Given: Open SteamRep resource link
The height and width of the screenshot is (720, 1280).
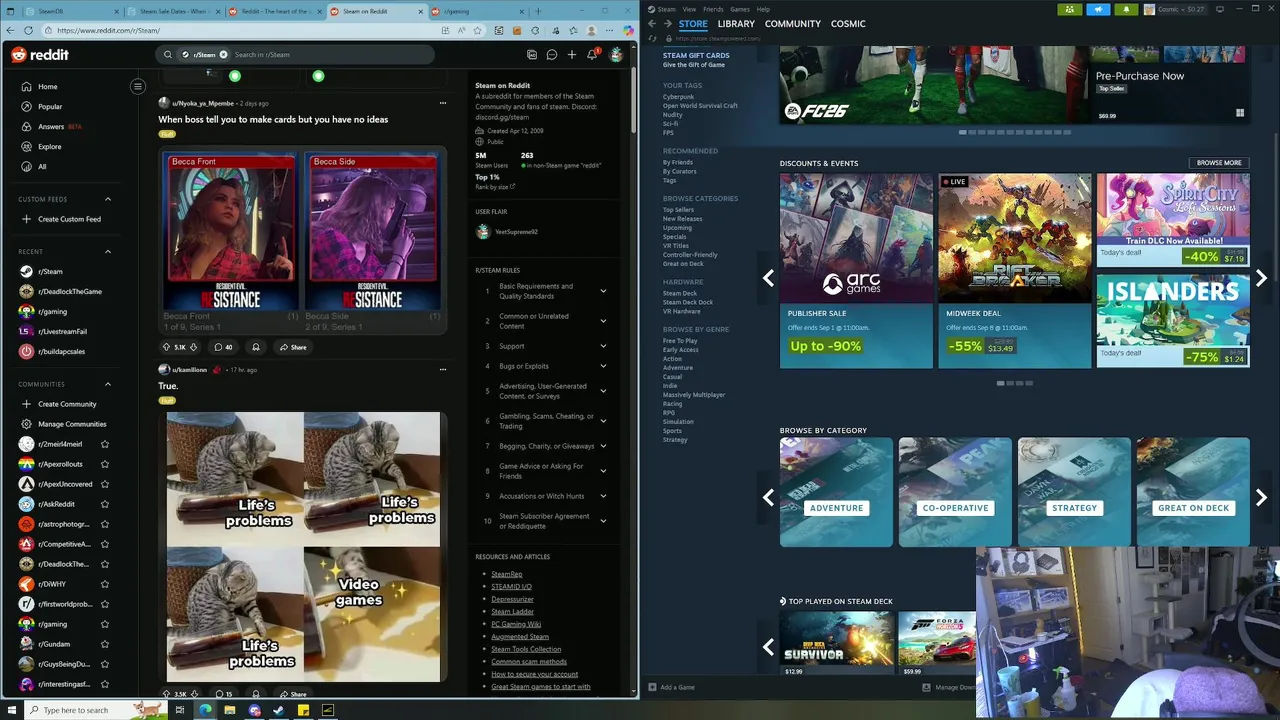Looking at the screenshot, I should click(507, 574).
